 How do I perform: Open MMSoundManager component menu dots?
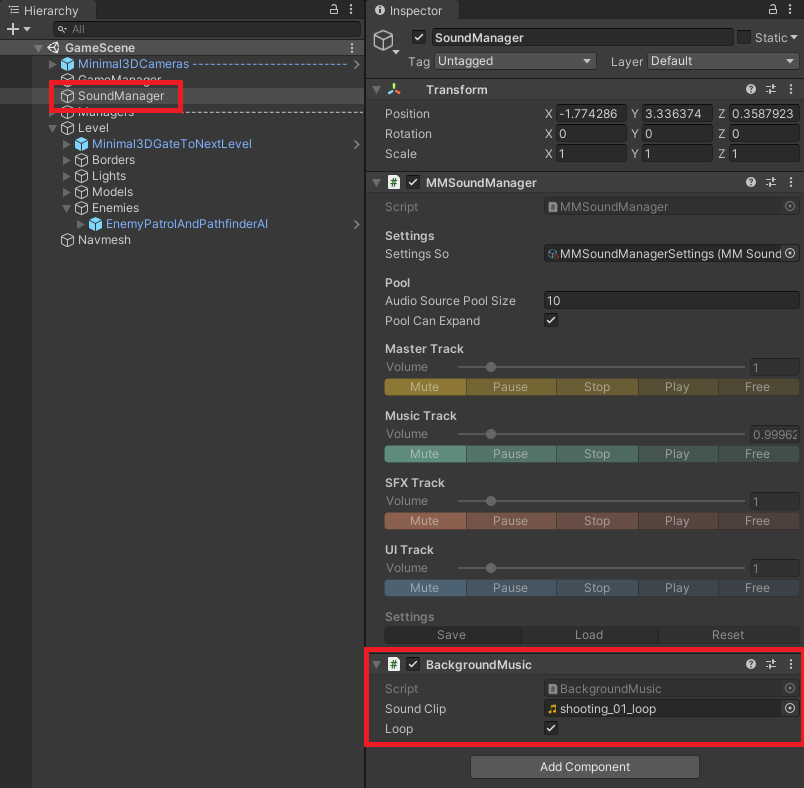[791, 183]
